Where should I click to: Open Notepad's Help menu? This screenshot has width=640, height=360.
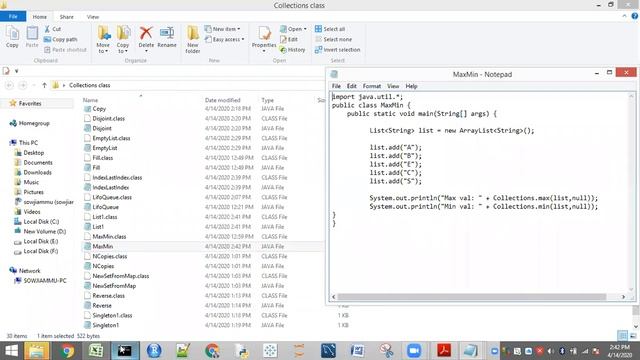tap(411, 86)
